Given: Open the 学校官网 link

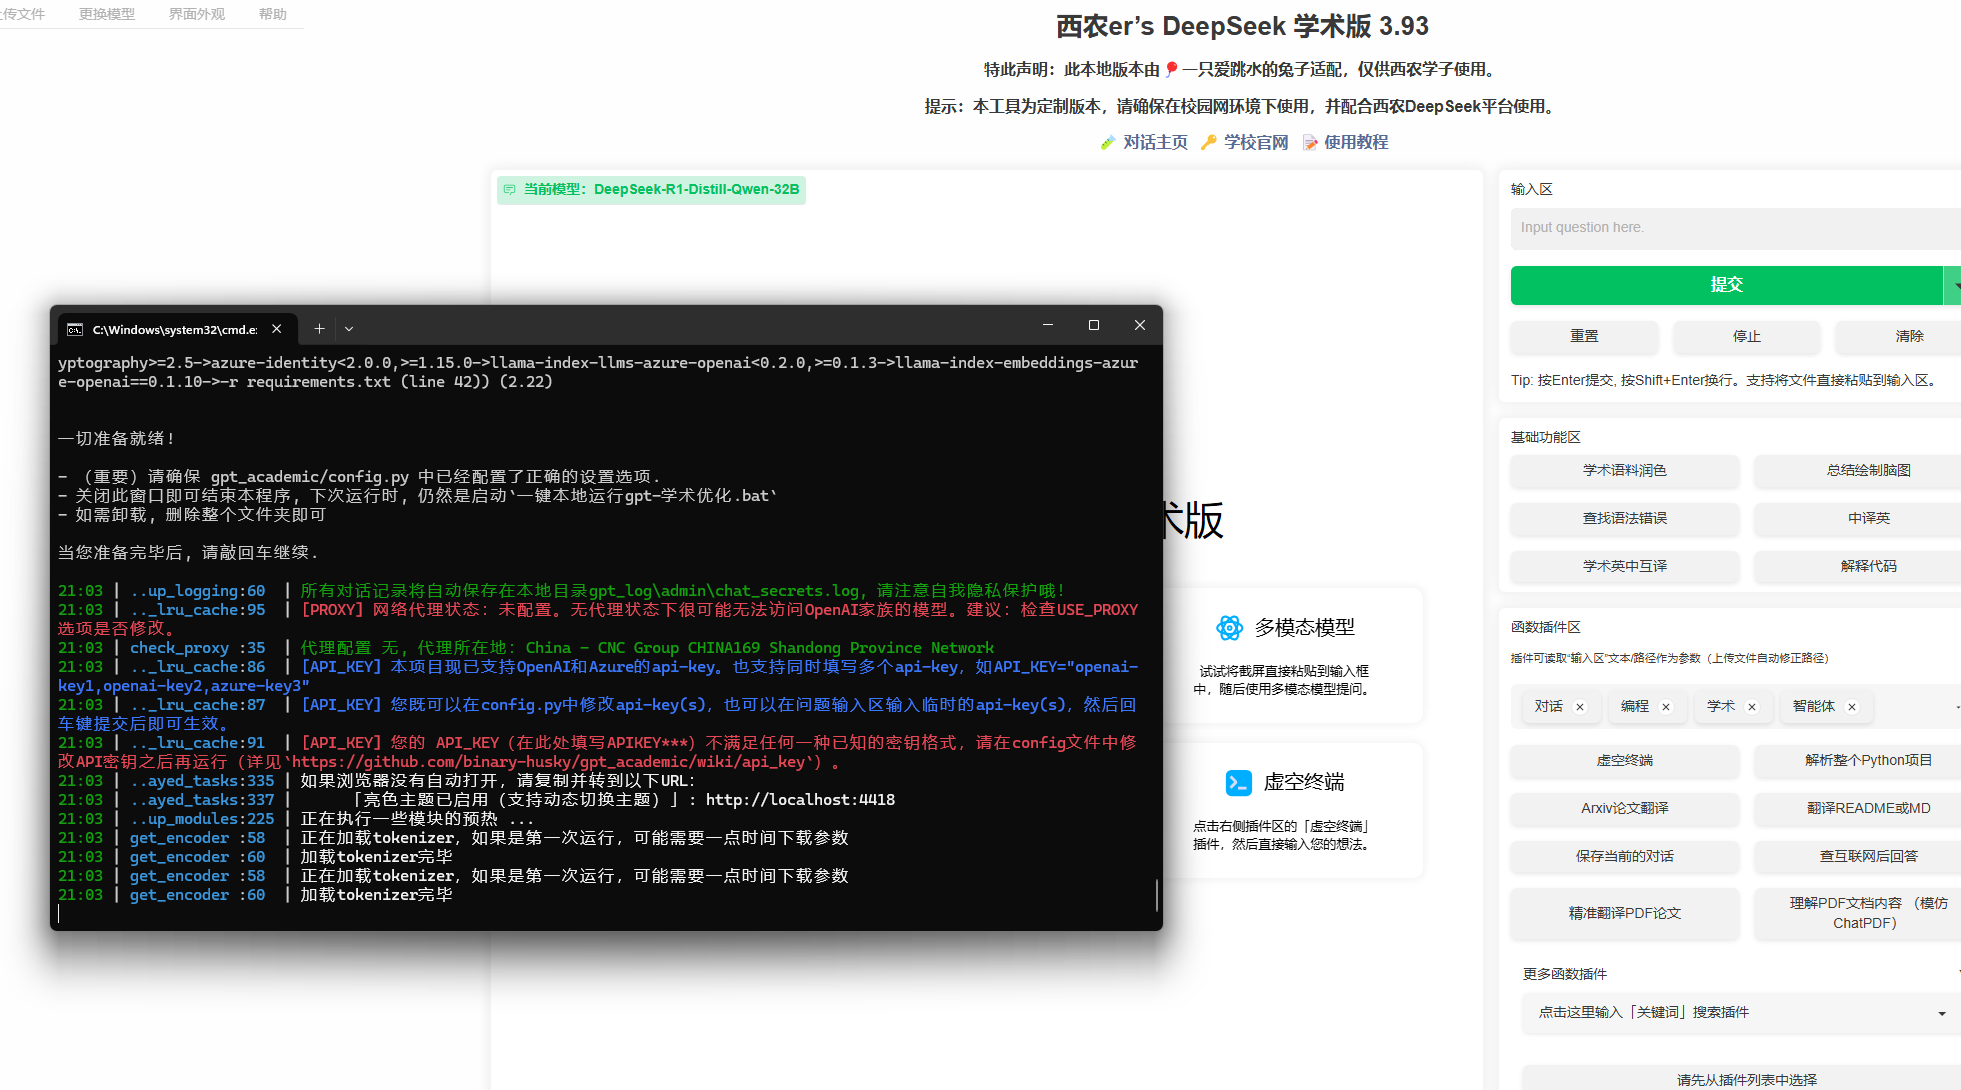Looking at the screenshot, I should (x=1256, y=143).
